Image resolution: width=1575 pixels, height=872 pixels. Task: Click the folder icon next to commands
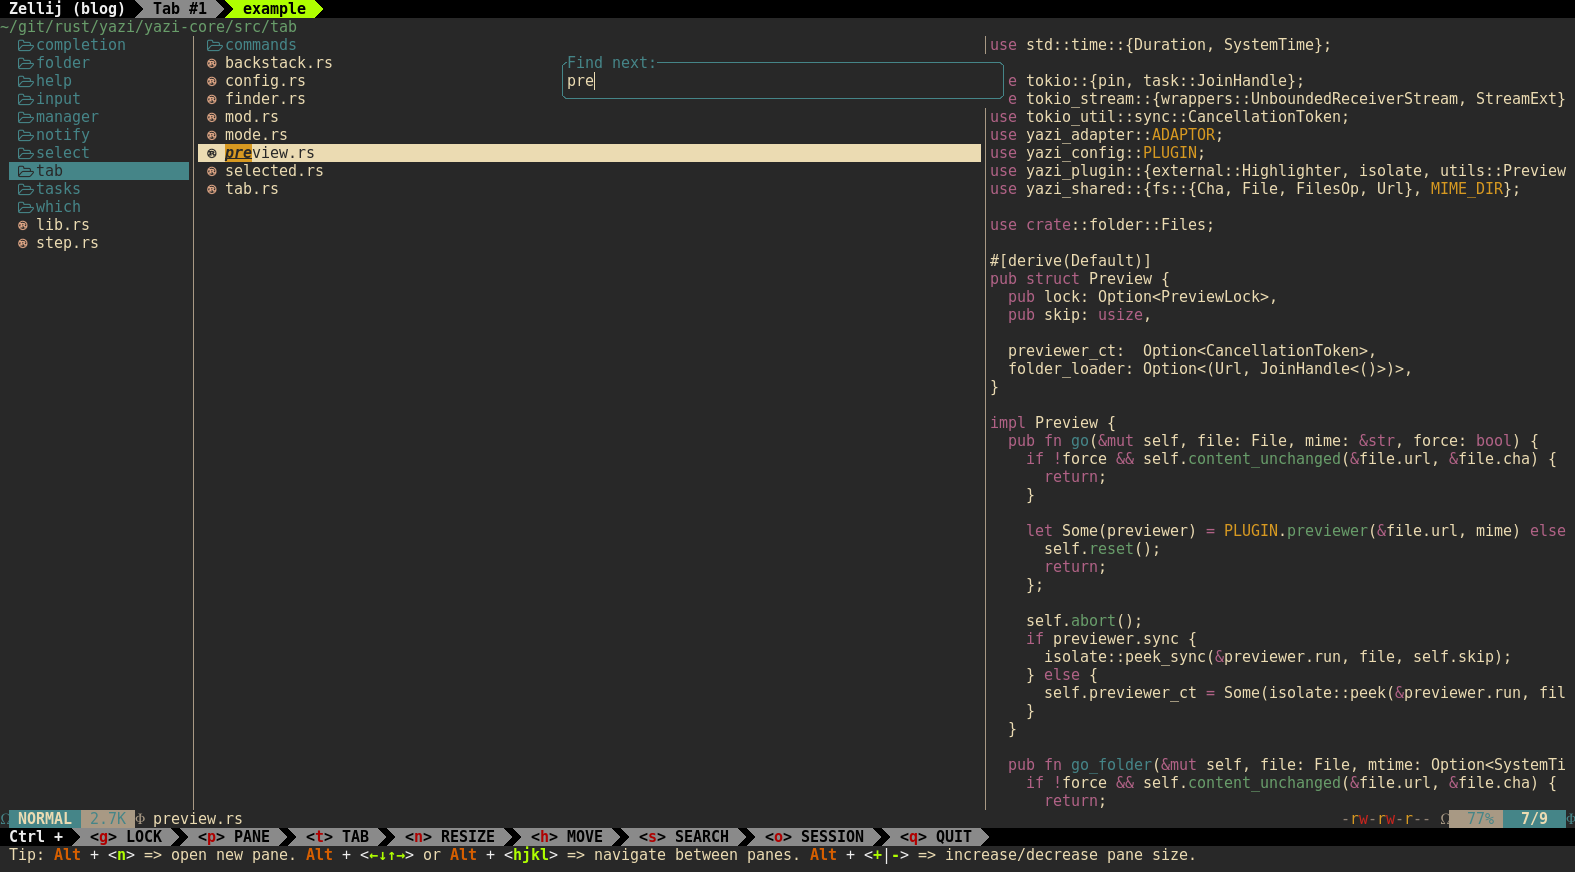(214, 45)
